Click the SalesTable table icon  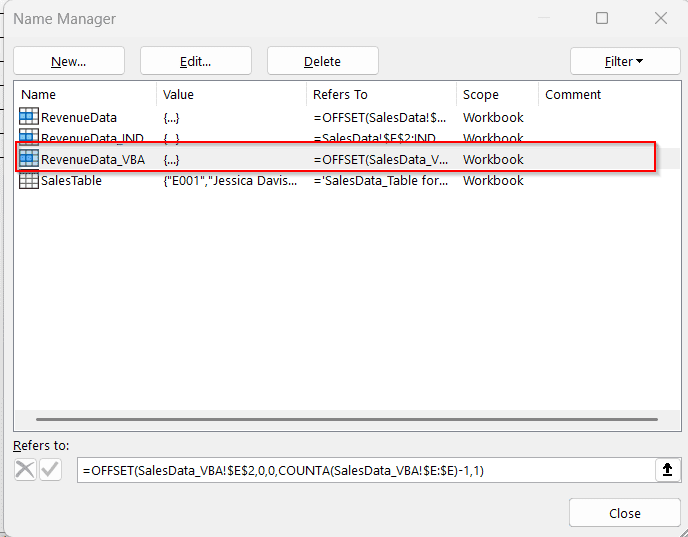pyautogui.click(x=28, y=181)
